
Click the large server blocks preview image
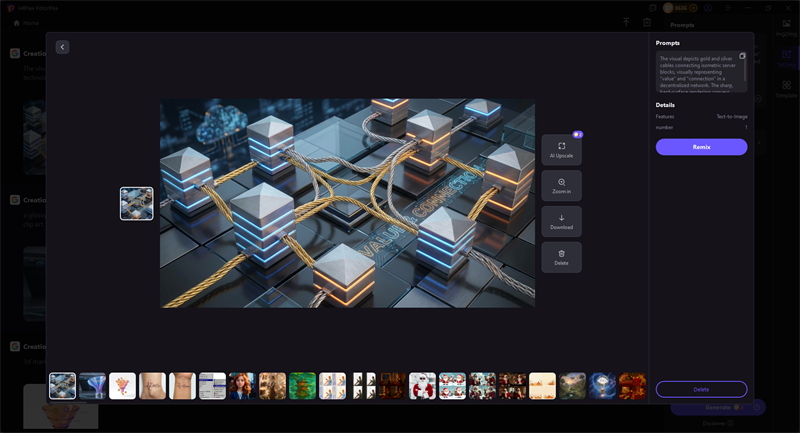coord(347,203)
